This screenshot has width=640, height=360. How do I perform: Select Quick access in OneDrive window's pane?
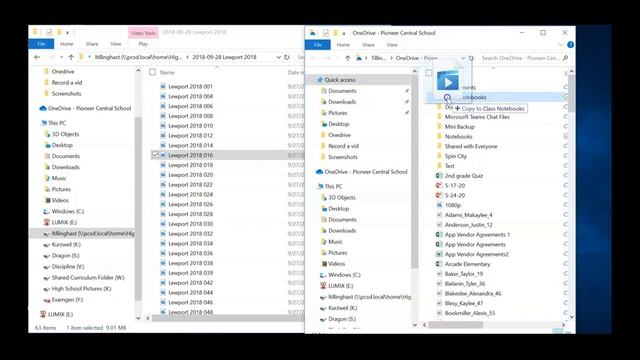[x=340, y=80]
